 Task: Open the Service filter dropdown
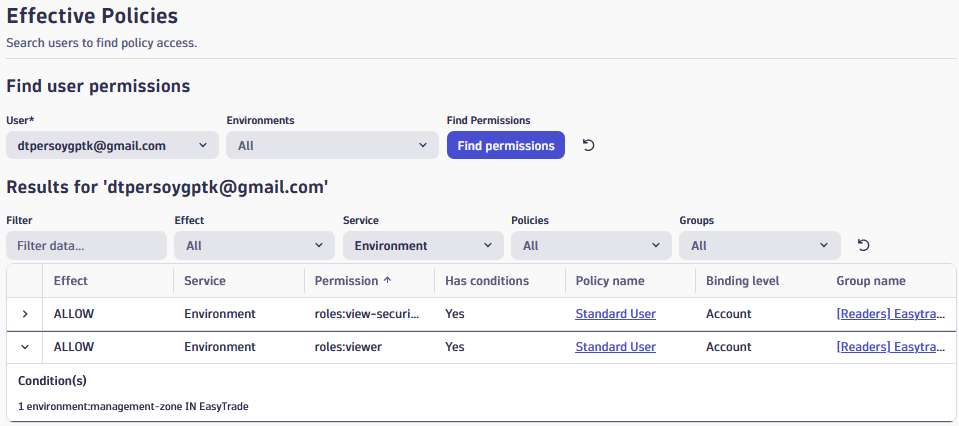click(422, 245)
